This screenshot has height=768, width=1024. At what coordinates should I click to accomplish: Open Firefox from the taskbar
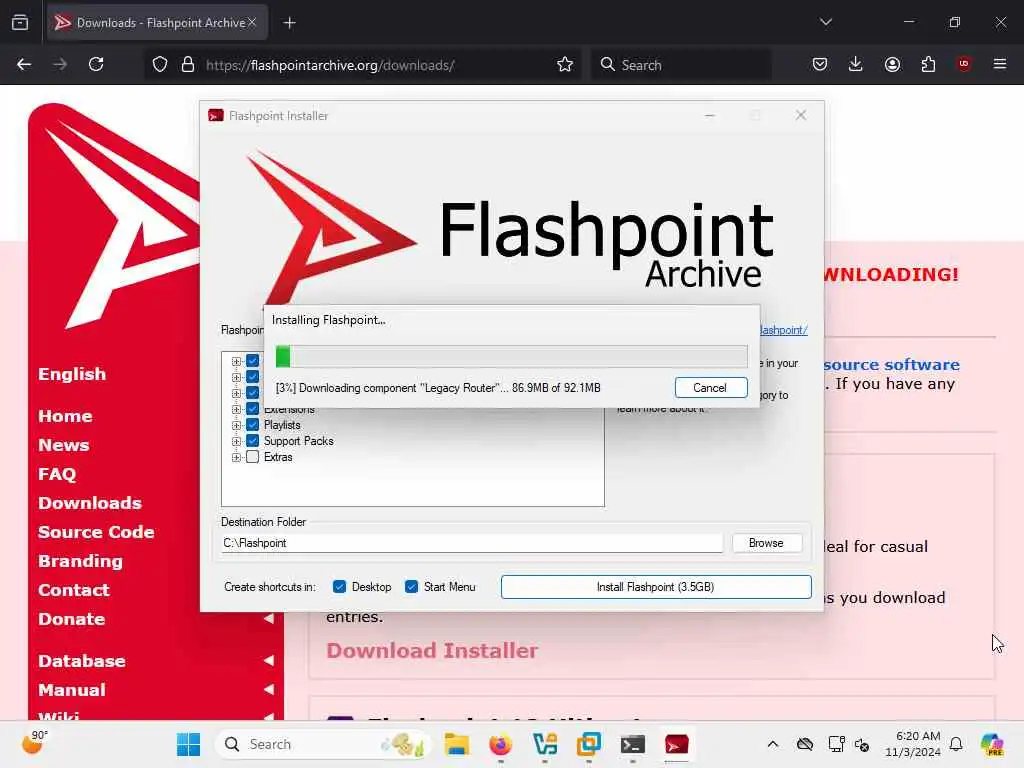(501, 744)
